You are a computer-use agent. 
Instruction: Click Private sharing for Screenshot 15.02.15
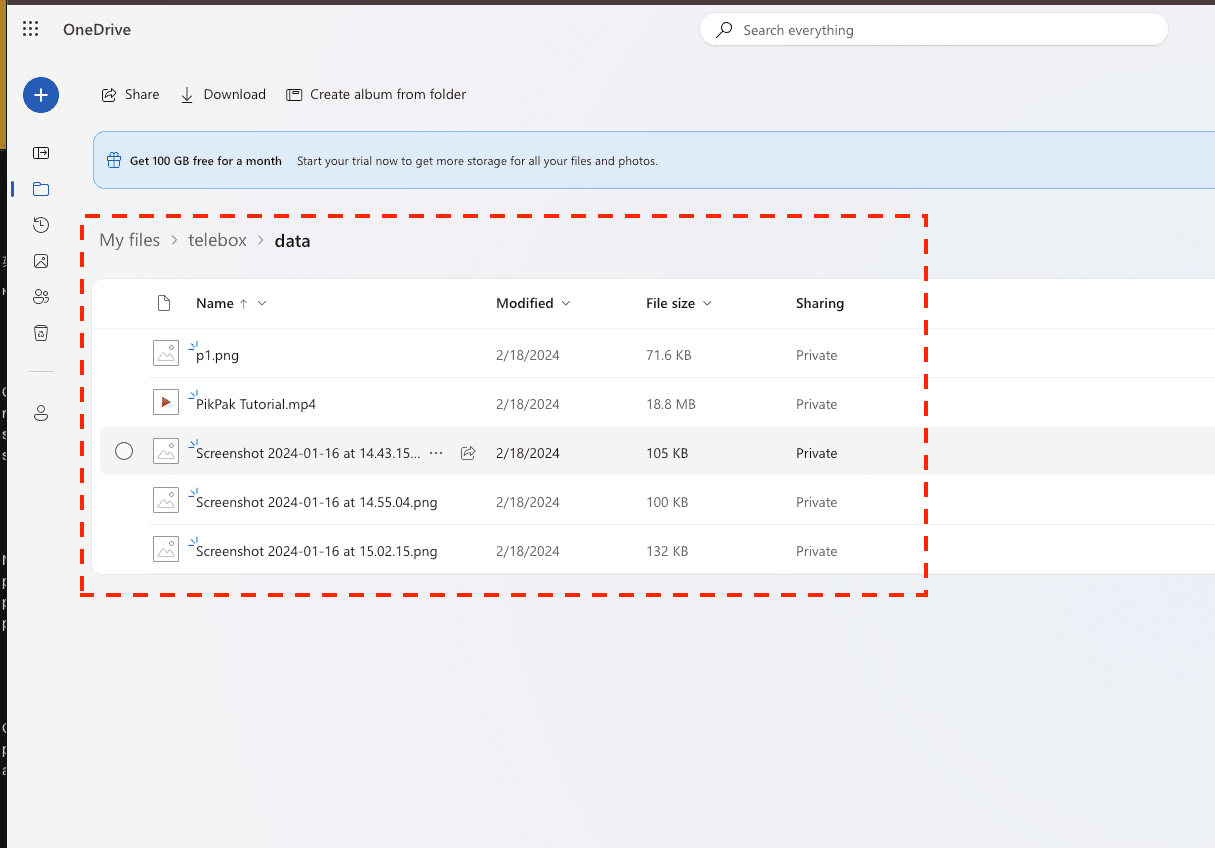click(817, 551)
